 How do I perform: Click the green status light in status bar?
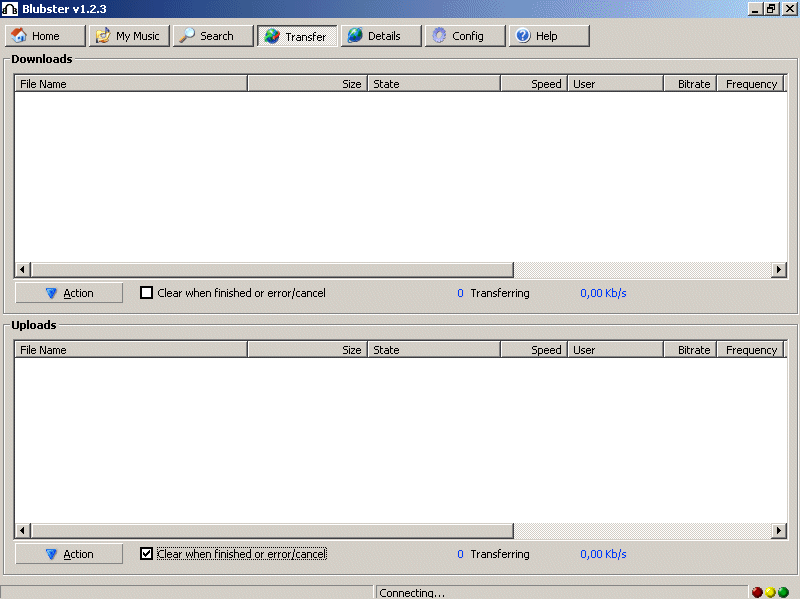[x=783, y=593]
